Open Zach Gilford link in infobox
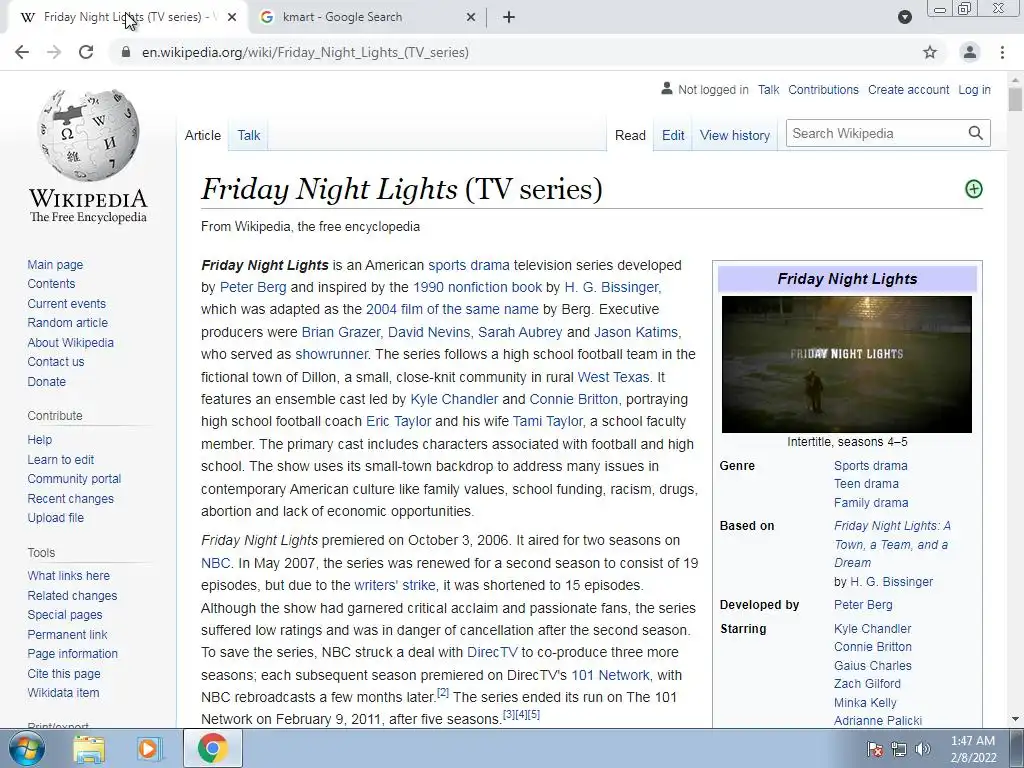The height and width of the screenshot is (768, 1024). [x=867, y=684]
